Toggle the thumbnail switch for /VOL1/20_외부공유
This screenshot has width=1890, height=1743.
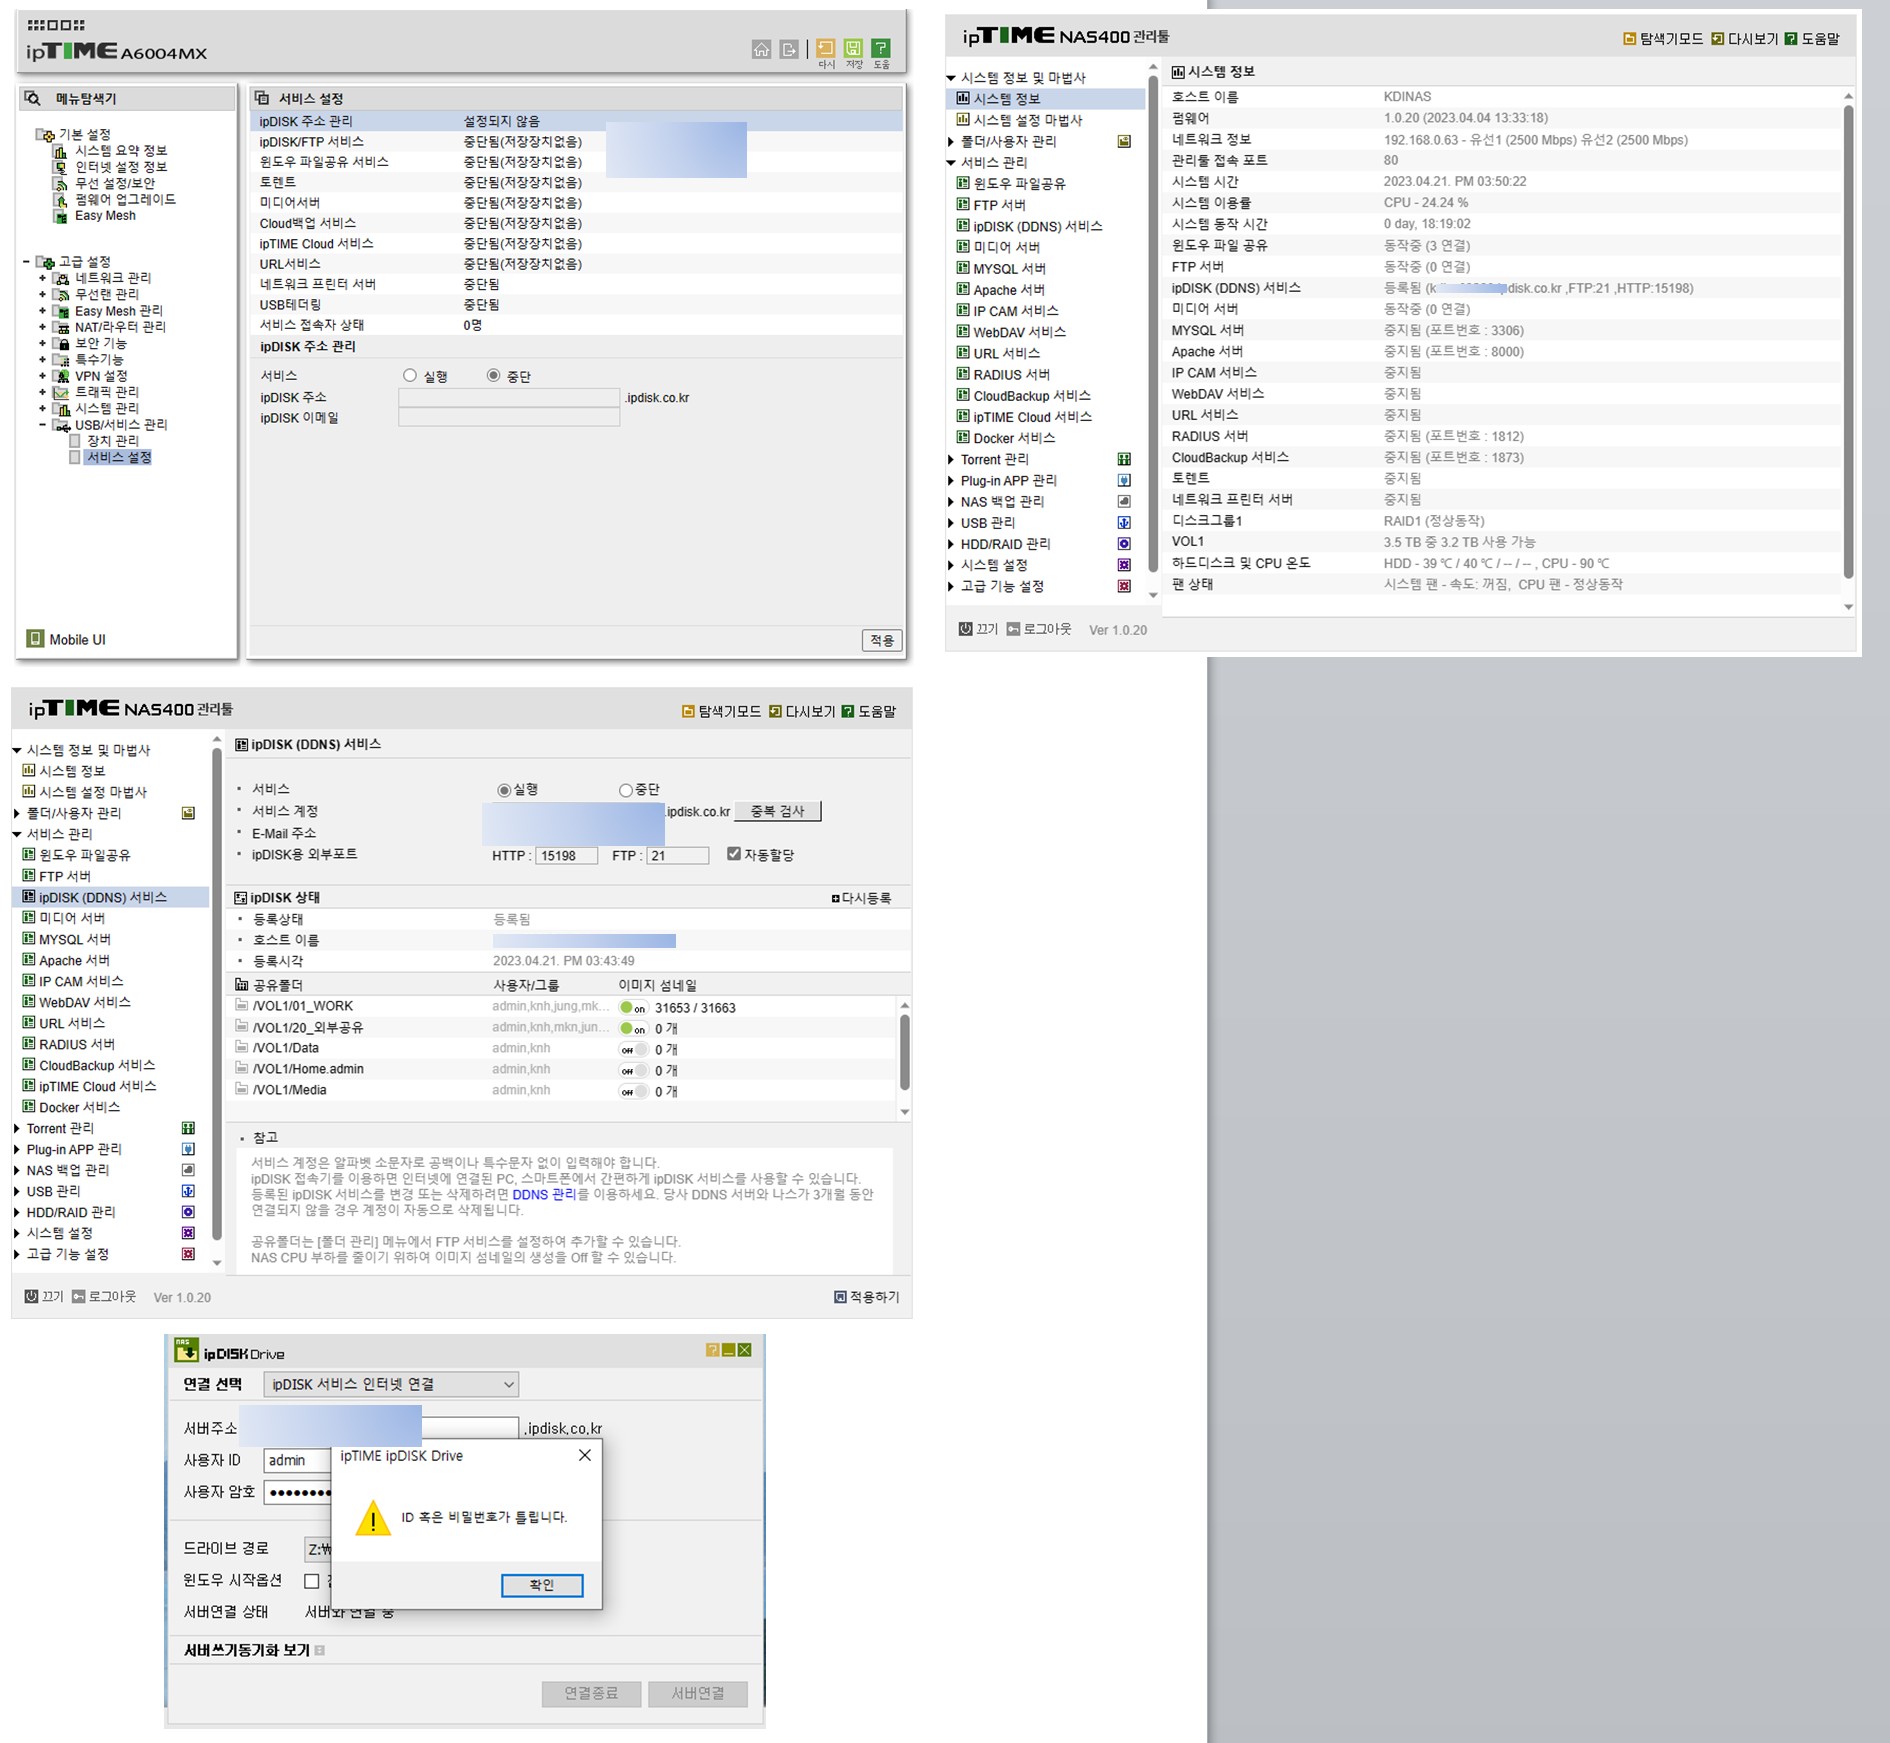click(x=633, y=1029)
